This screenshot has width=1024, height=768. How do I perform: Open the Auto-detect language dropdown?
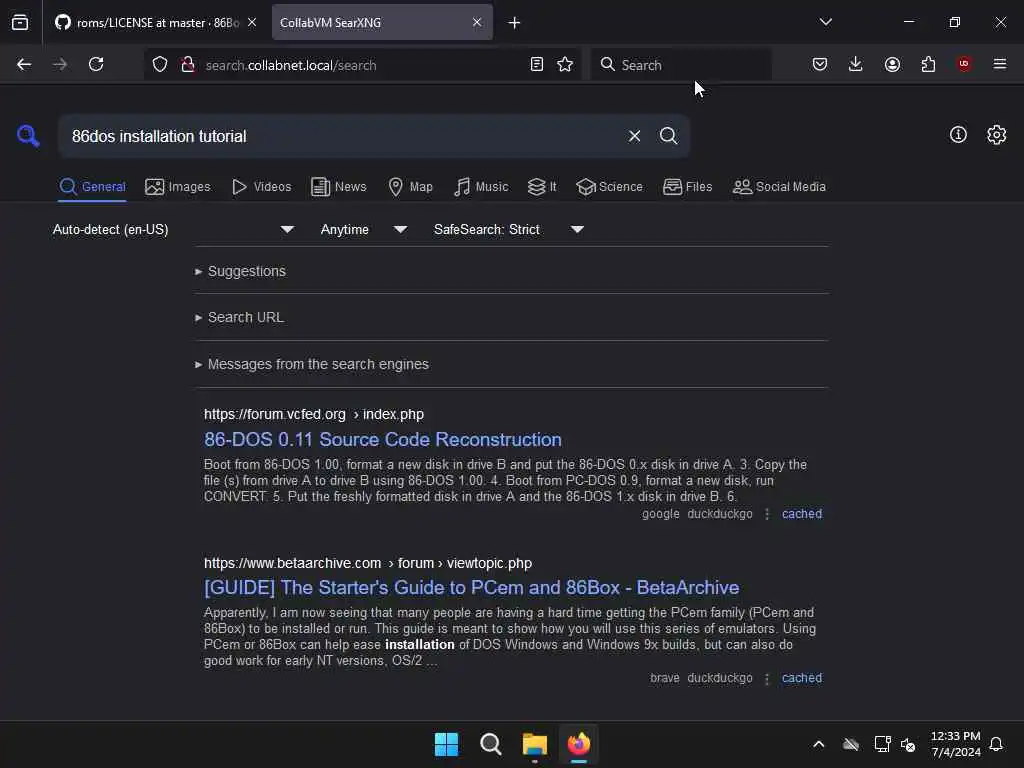pos(173,229)
